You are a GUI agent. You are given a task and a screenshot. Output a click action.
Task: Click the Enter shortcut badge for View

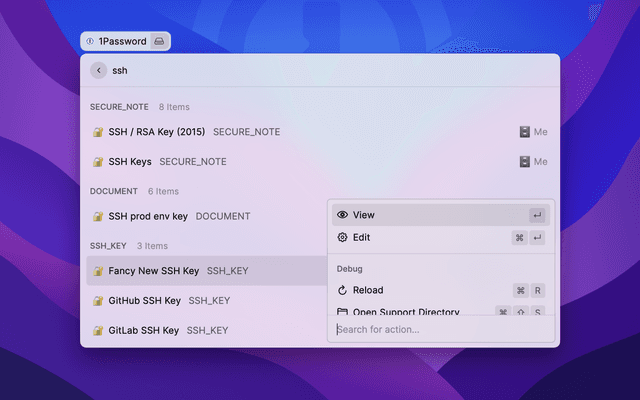[x=537, y=215]
